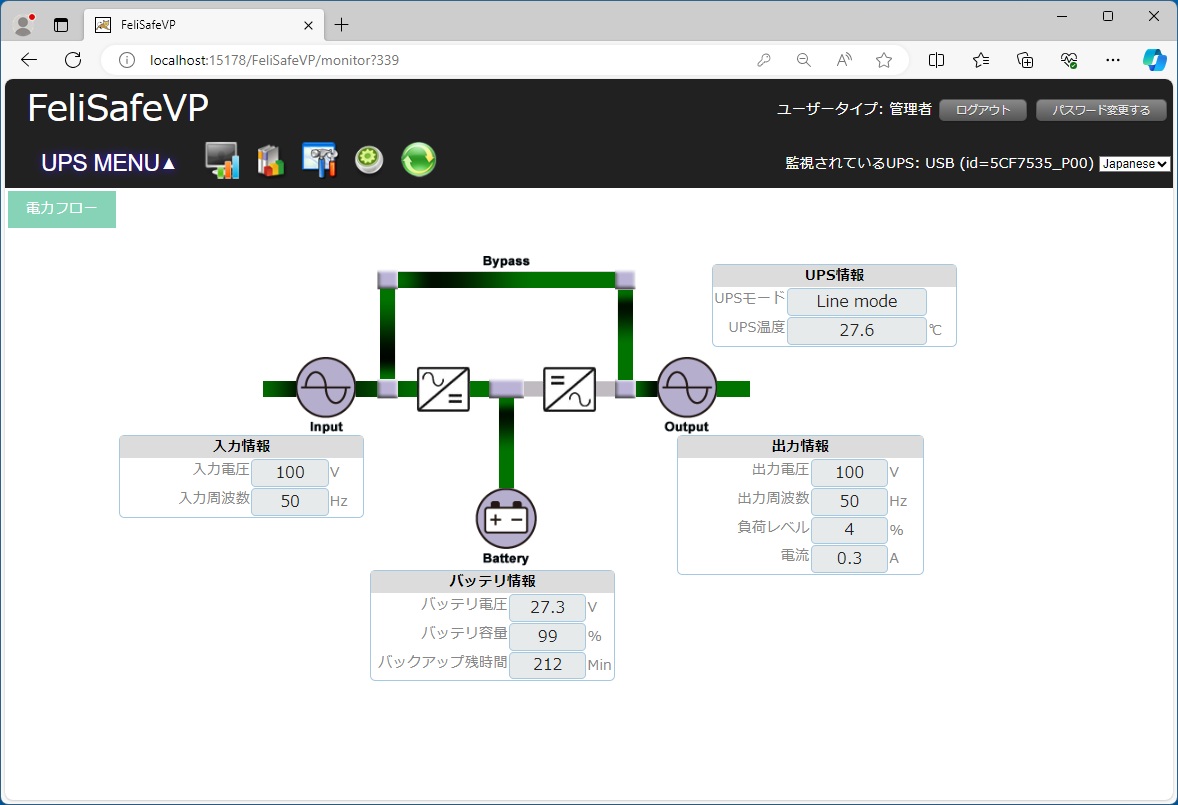Click the Output AC symbol in the diagram
The height and width of the screenshot is (805, 1178).
[687, 388]
